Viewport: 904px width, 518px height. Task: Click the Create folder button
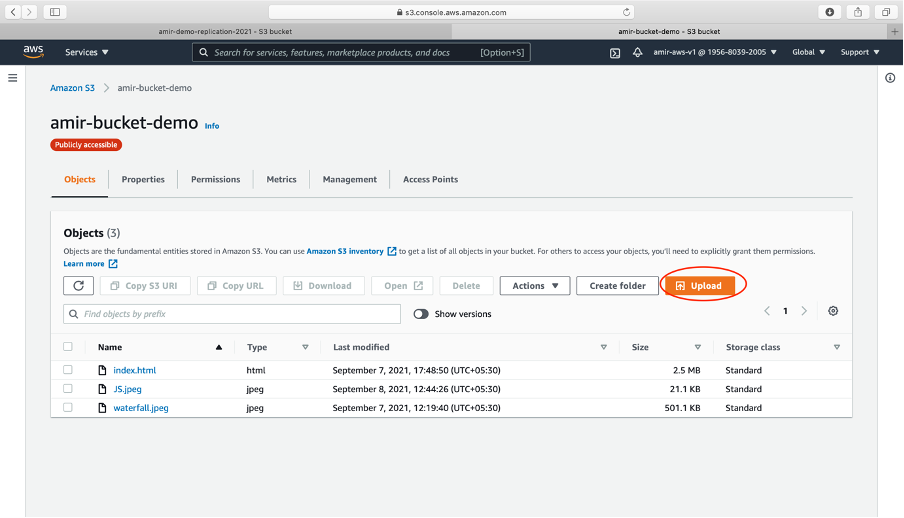(x=617, y=286)
